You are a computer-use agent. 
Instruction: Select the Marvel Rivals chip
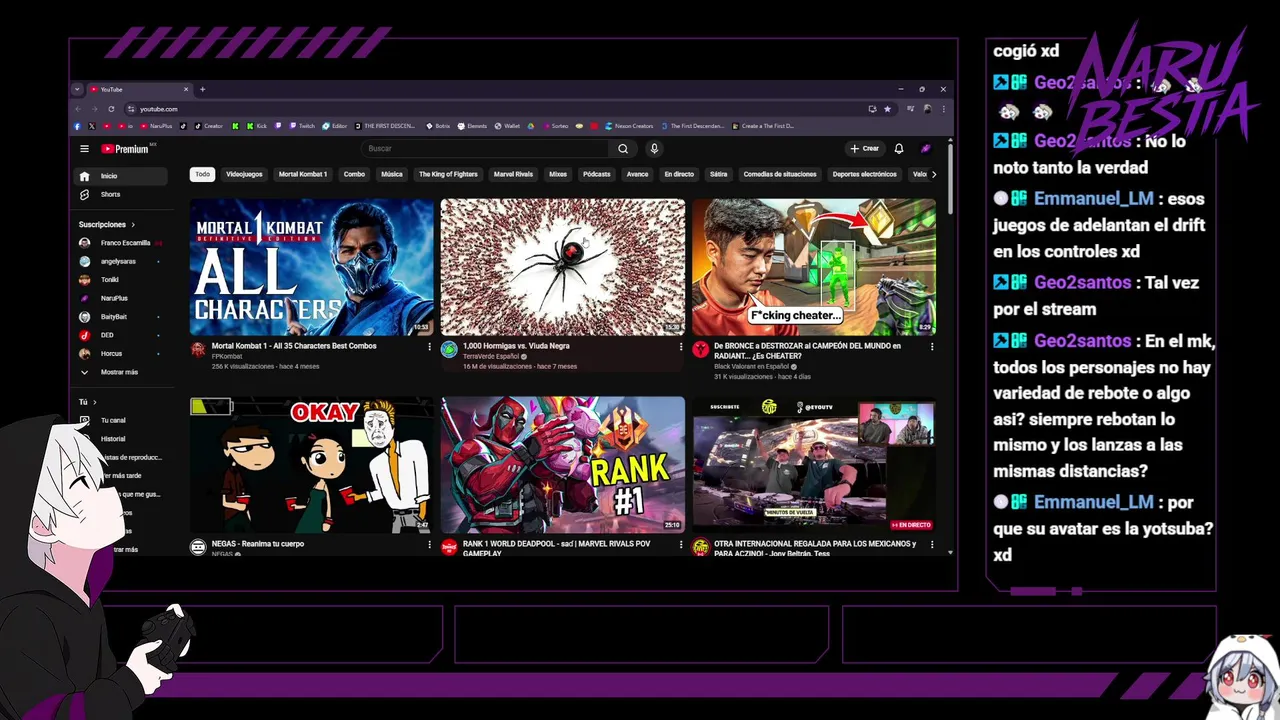click(x=513, y=174)
